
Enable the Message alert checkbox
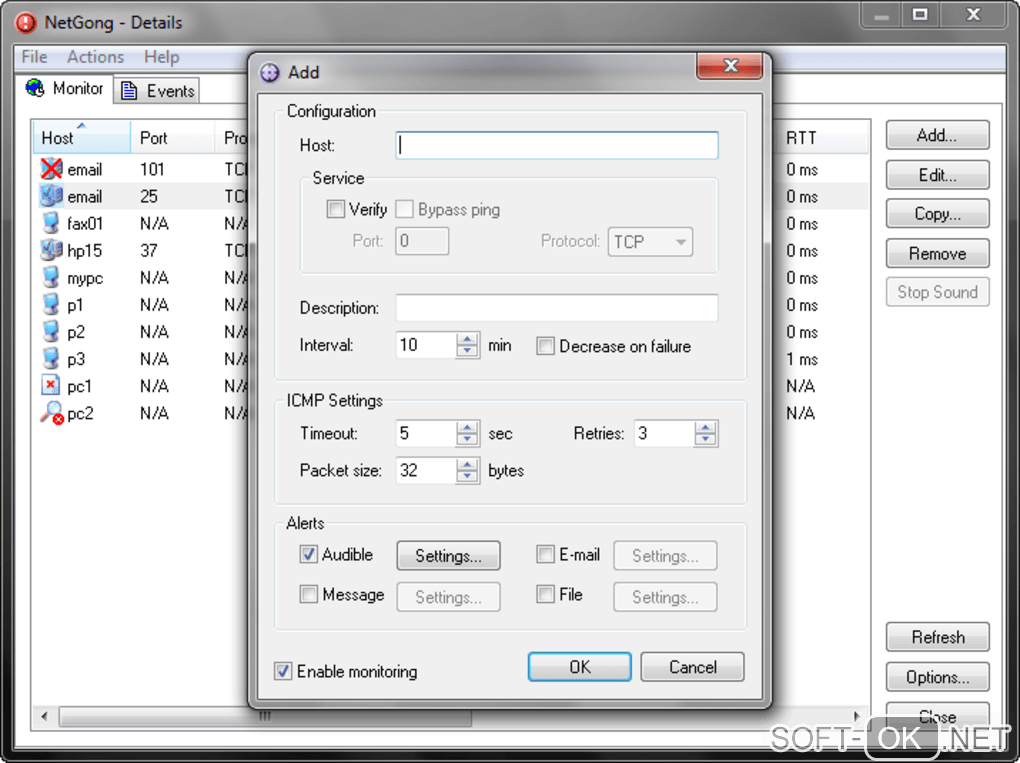308,594
